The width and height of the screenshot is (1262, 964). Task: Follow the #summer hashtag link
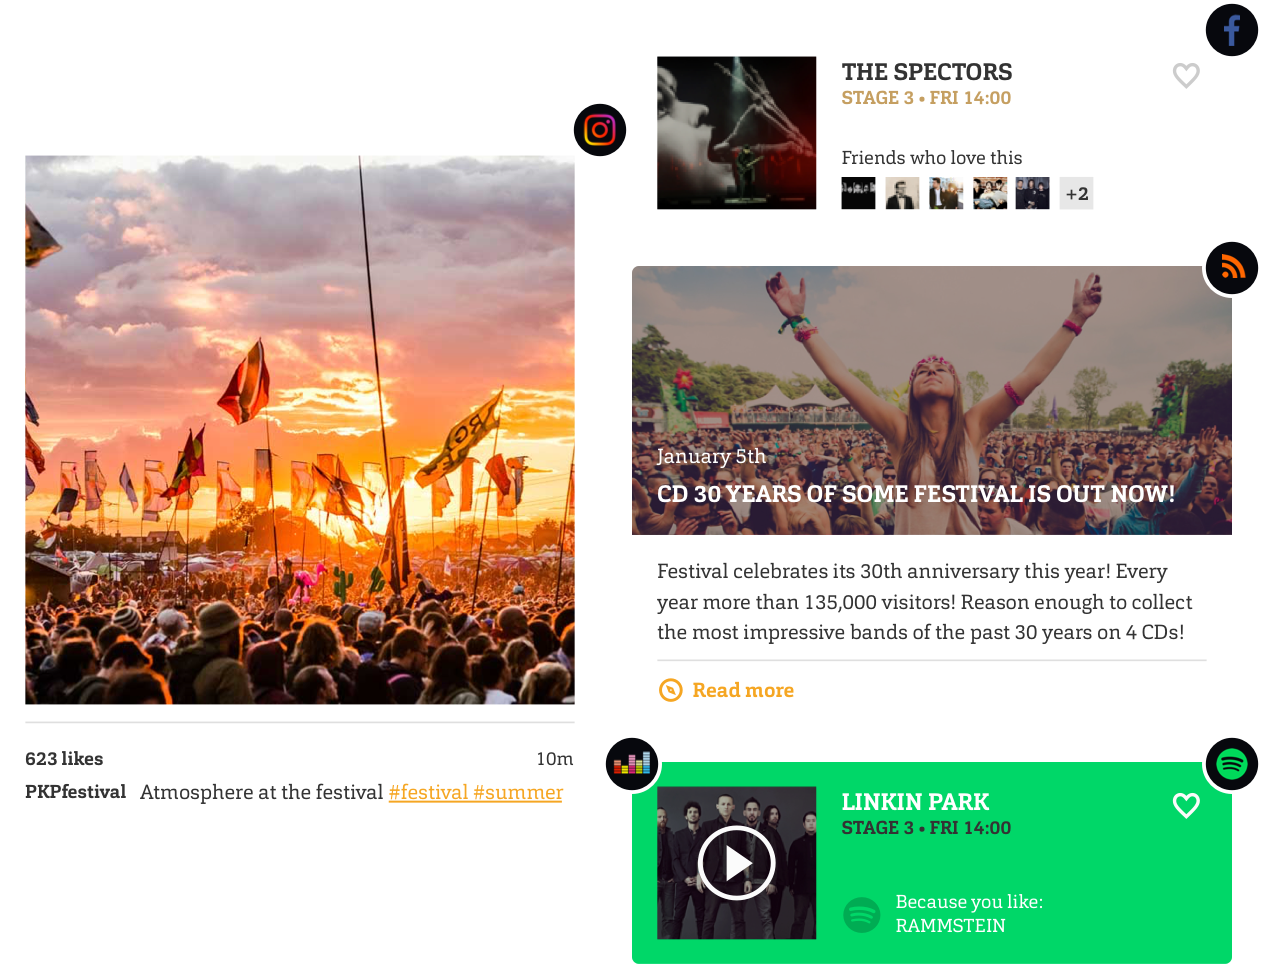(x=518, y=792)
